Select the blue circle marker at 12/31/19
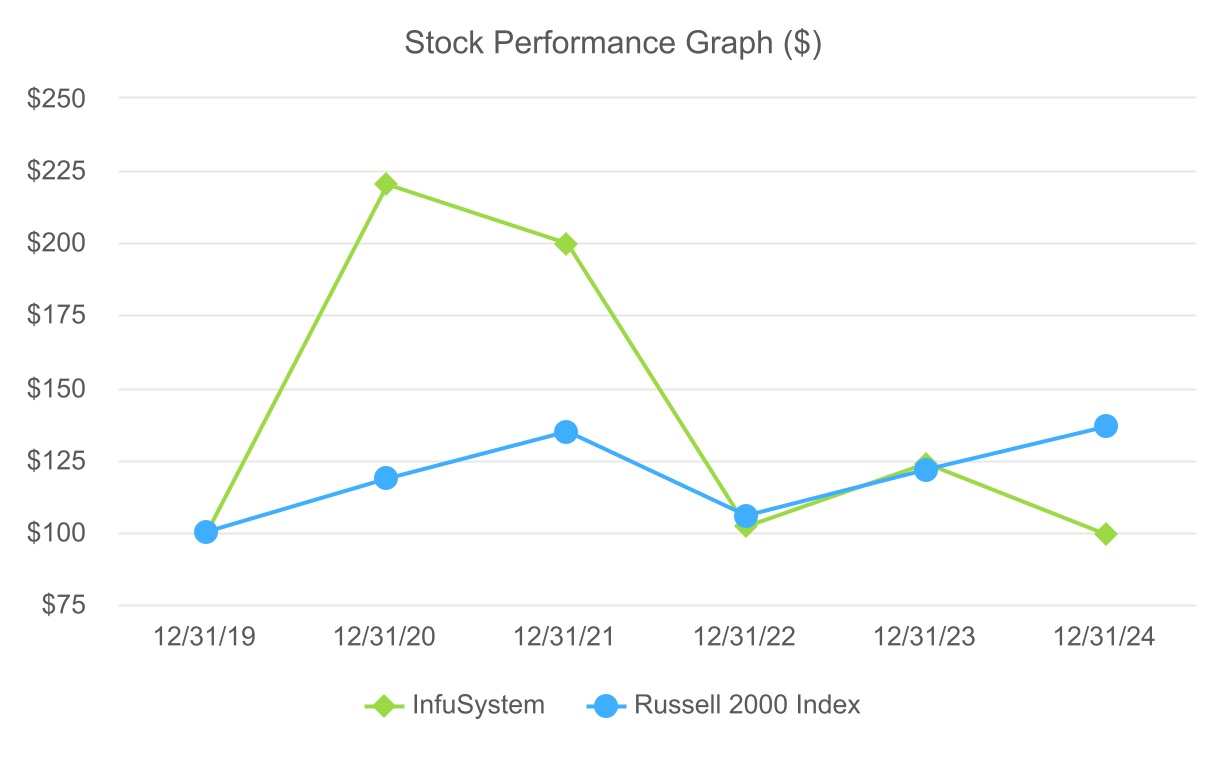This screenshot has height=760, width=1226. [206, 532]
